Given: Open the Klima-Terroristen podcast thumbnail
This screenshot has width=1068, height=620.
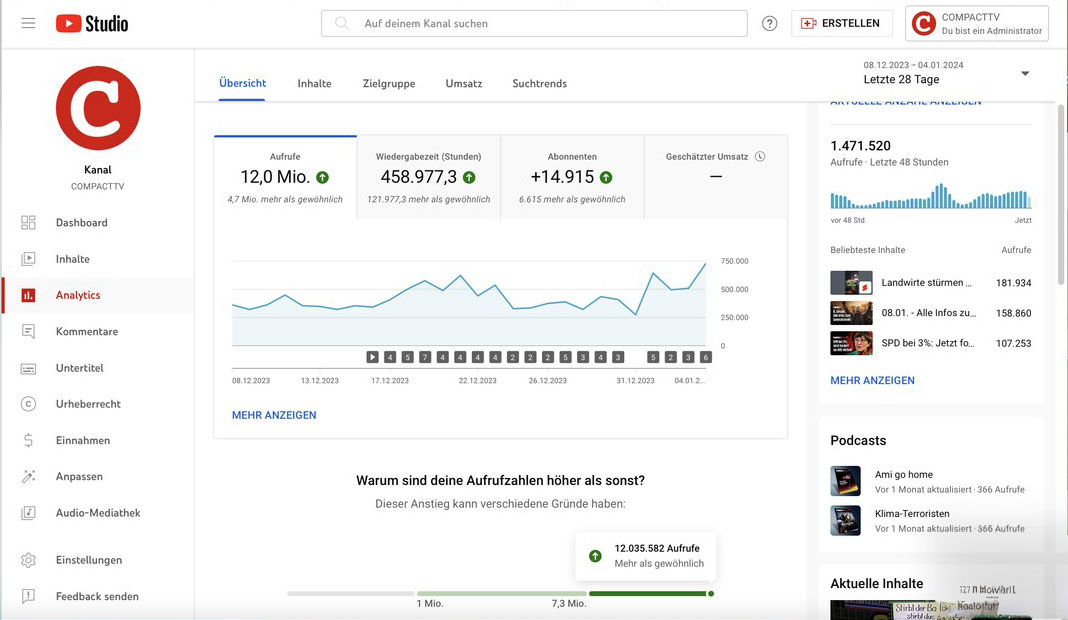Looking at the screenshot, I should coord(845,521).
